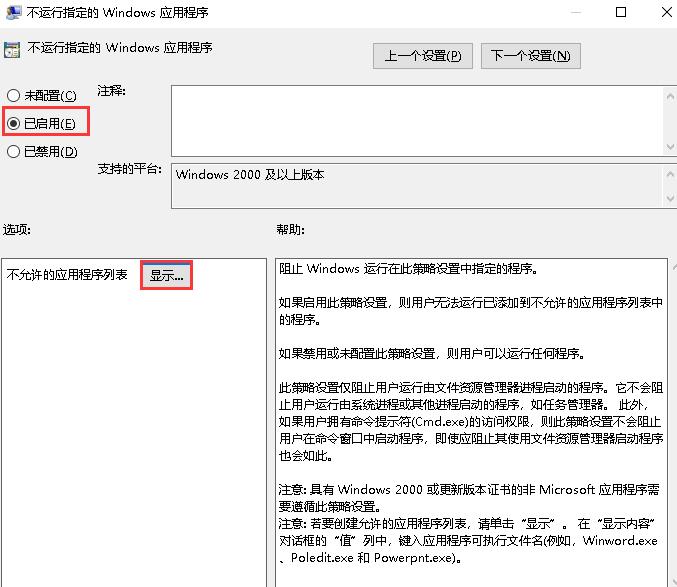Click the 上一个设置(P) button

pyautogui.click(x=423, y=56)
